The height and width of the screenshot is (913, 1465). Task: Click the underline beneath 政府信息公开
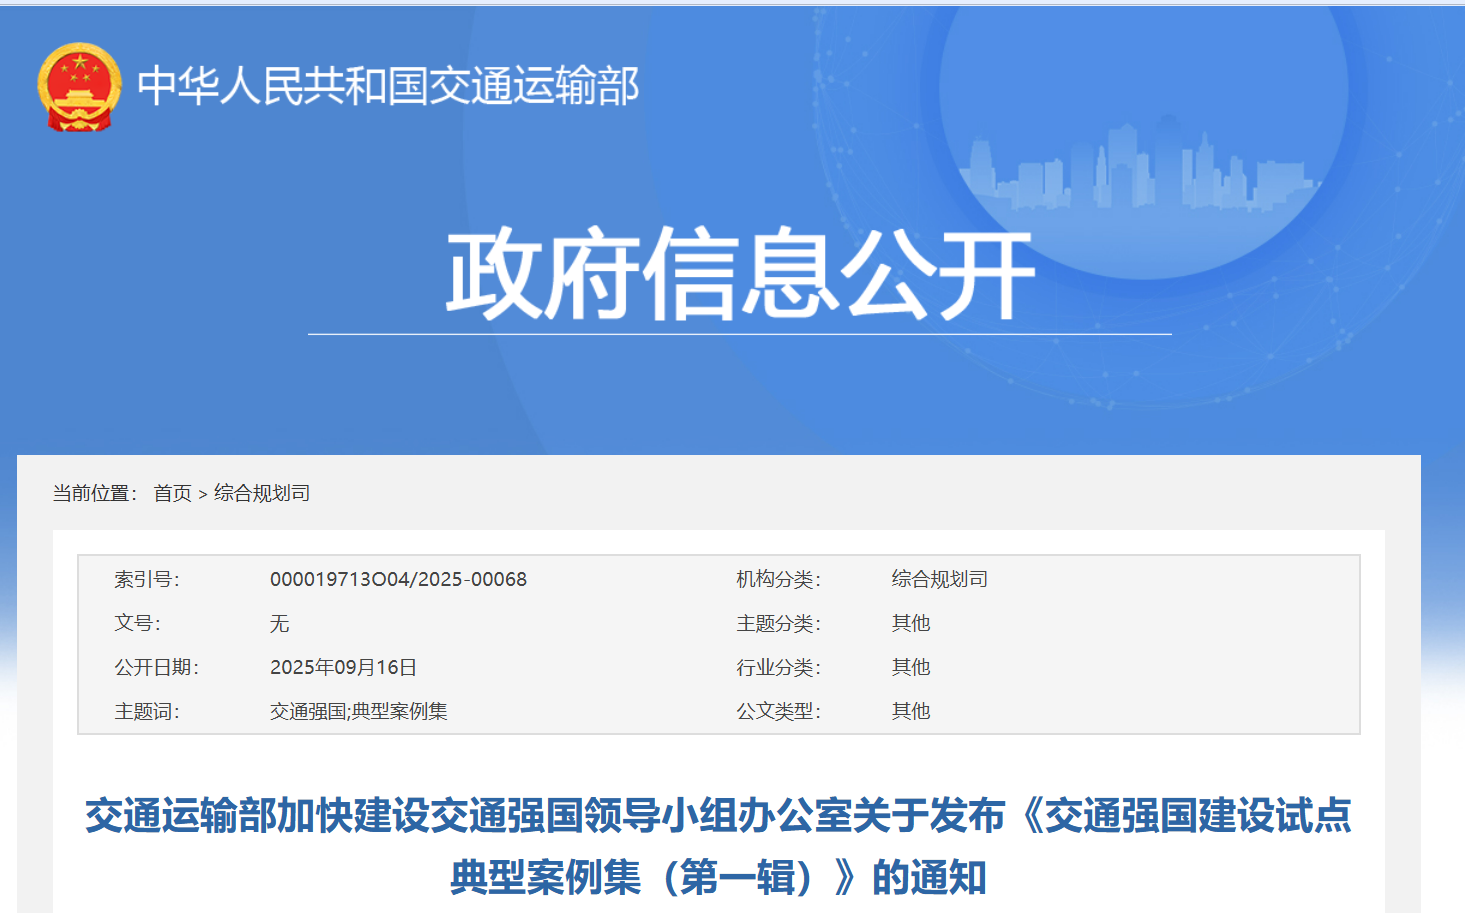pos(742,333)
